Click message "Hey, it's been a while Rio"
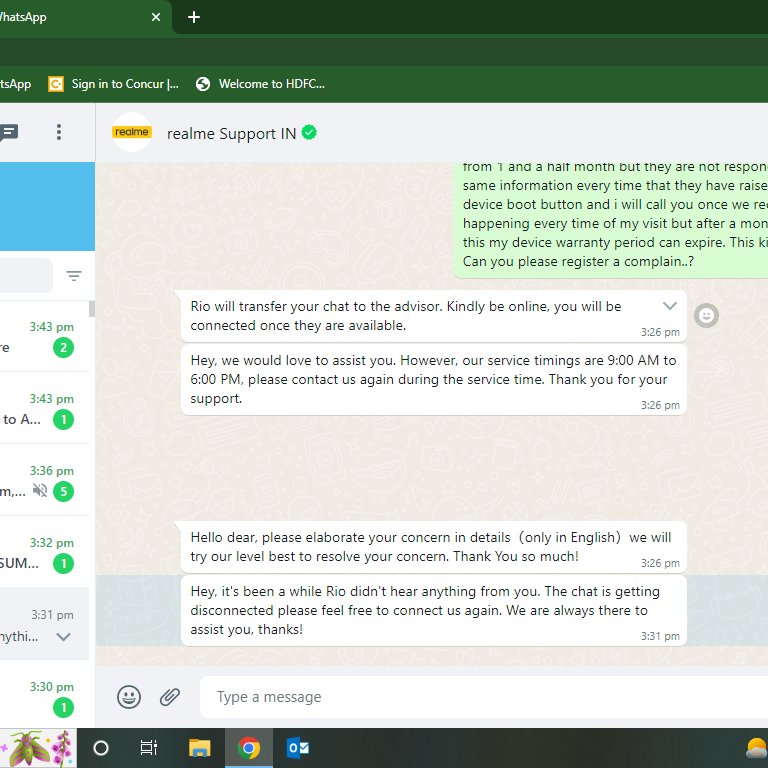This screenshot has width=768, height=768. (x=433, y=610)
